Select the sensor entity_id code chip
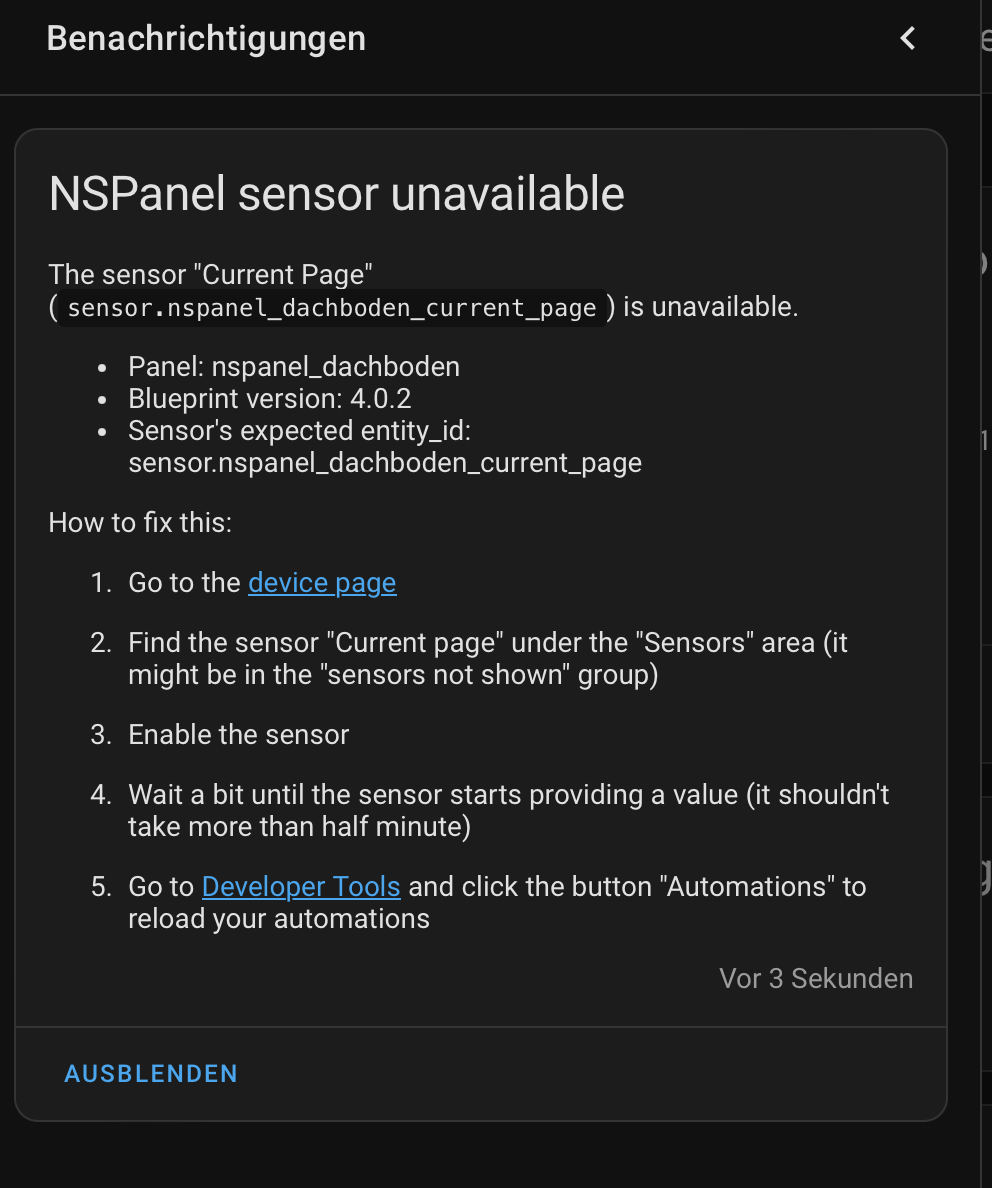This screenshot has height=1188, width=992. [330, 307]
